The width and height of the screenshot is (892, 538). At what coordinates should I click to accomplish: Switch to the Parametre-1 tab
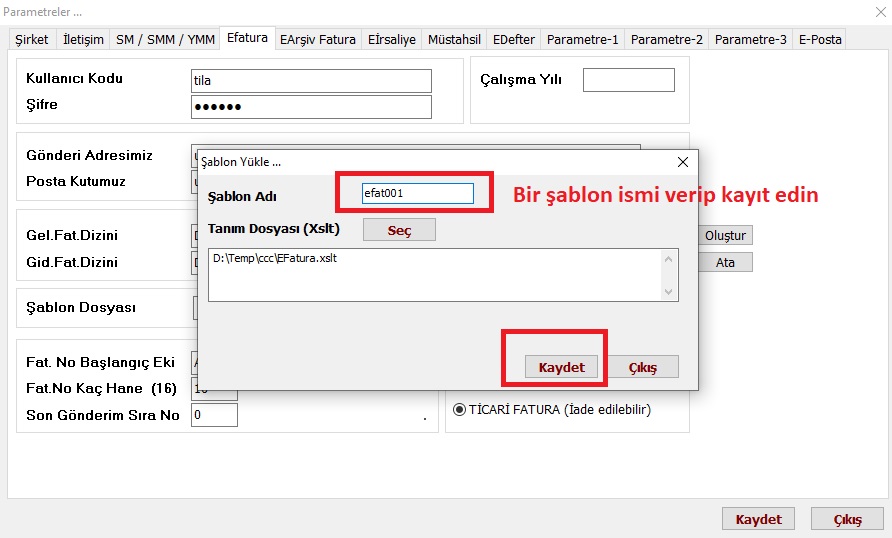pos(582,40)
